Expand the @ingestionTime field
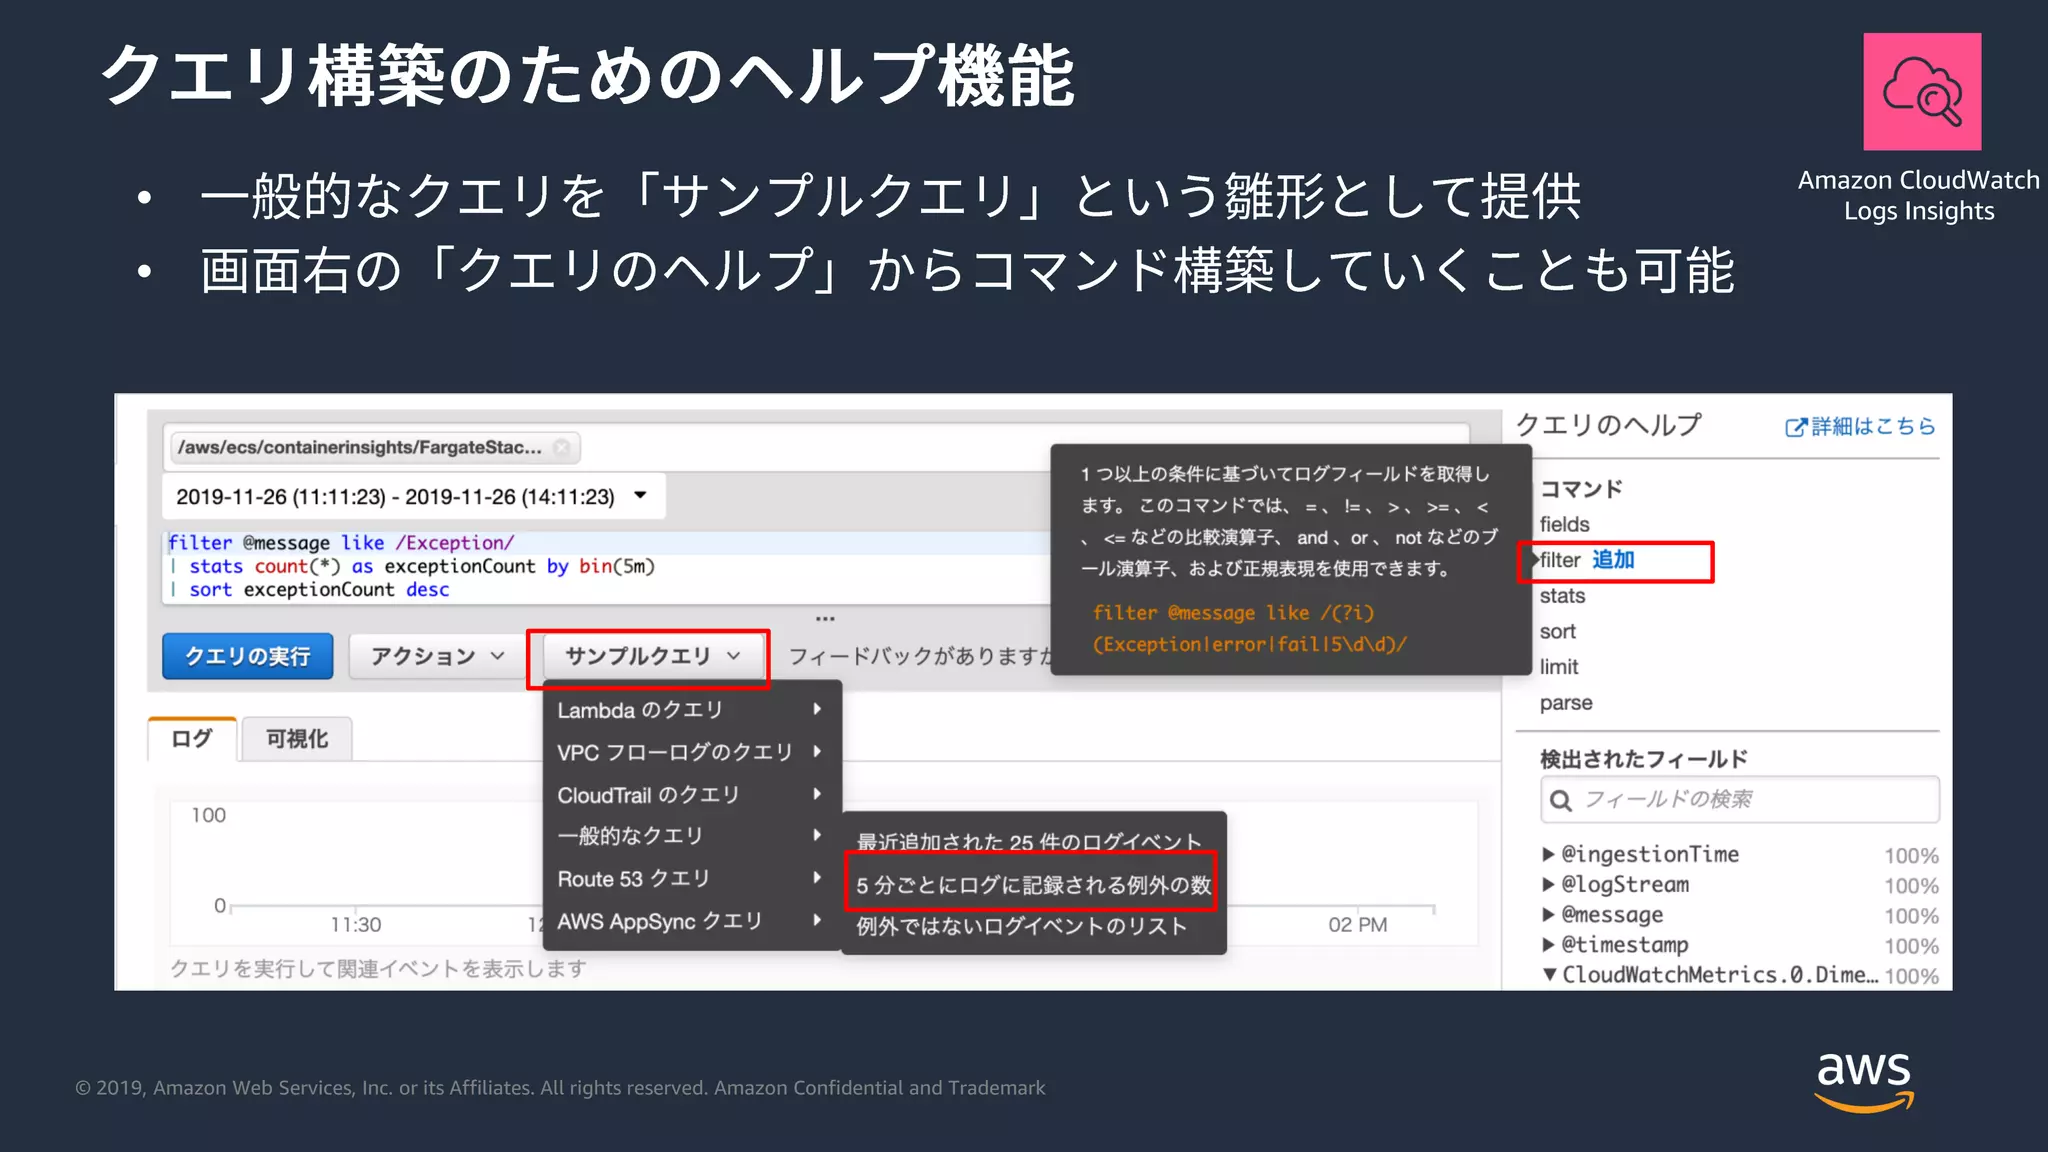Viewport: 2048px width, 1152px height. pos(1548,854)
